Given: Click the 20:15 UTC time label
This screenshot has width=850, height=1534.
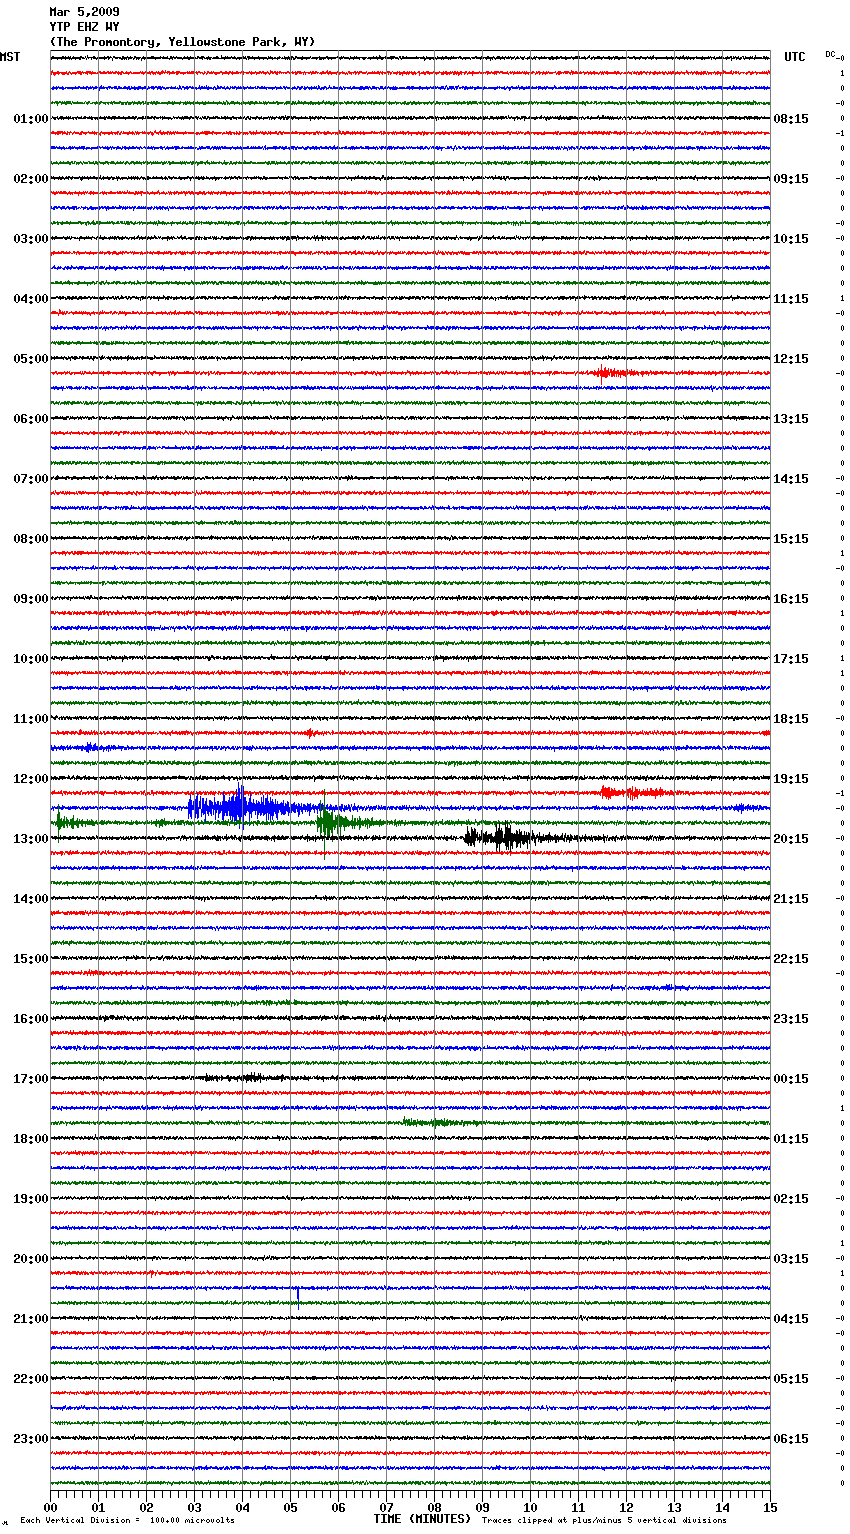Looking at the screenshot, I should point(791,839).
